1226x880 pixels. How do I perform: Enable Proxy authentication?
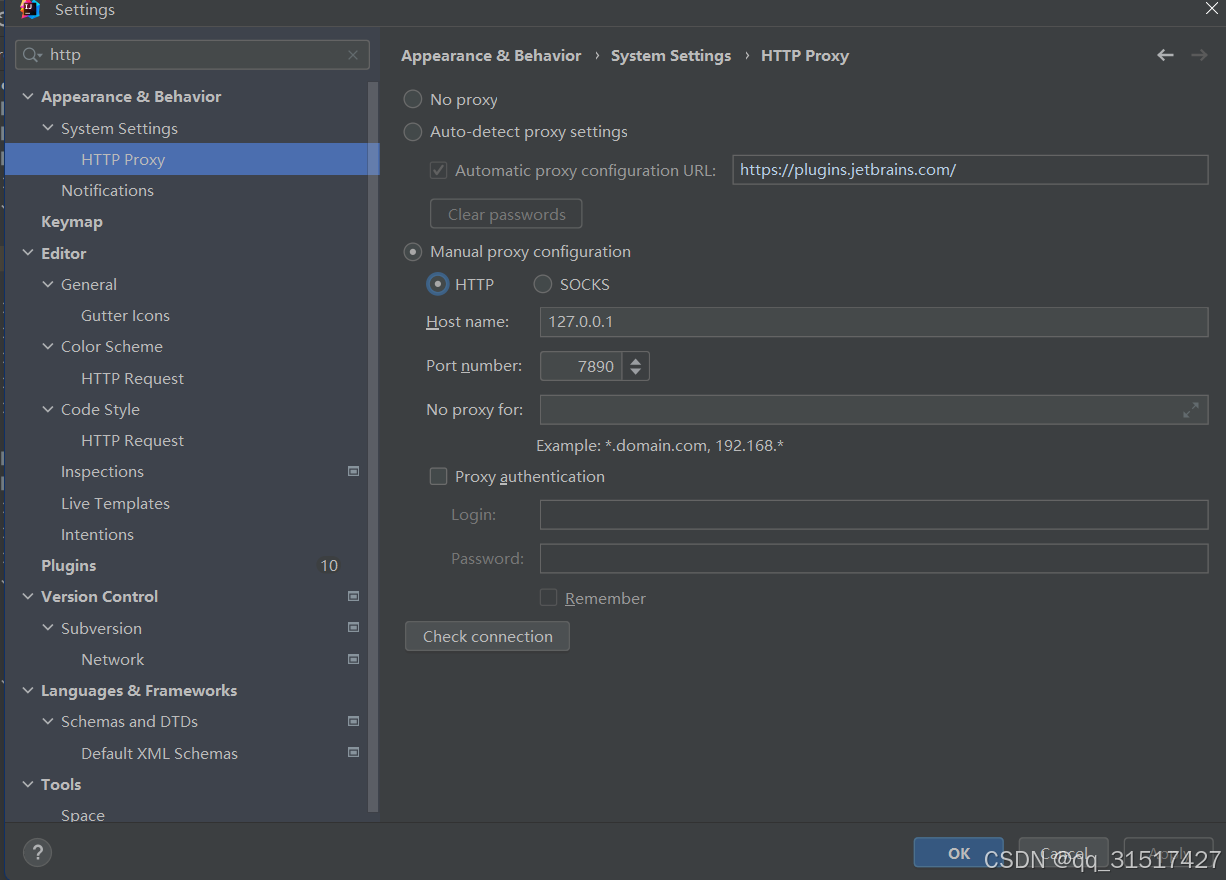pos(438,476)
